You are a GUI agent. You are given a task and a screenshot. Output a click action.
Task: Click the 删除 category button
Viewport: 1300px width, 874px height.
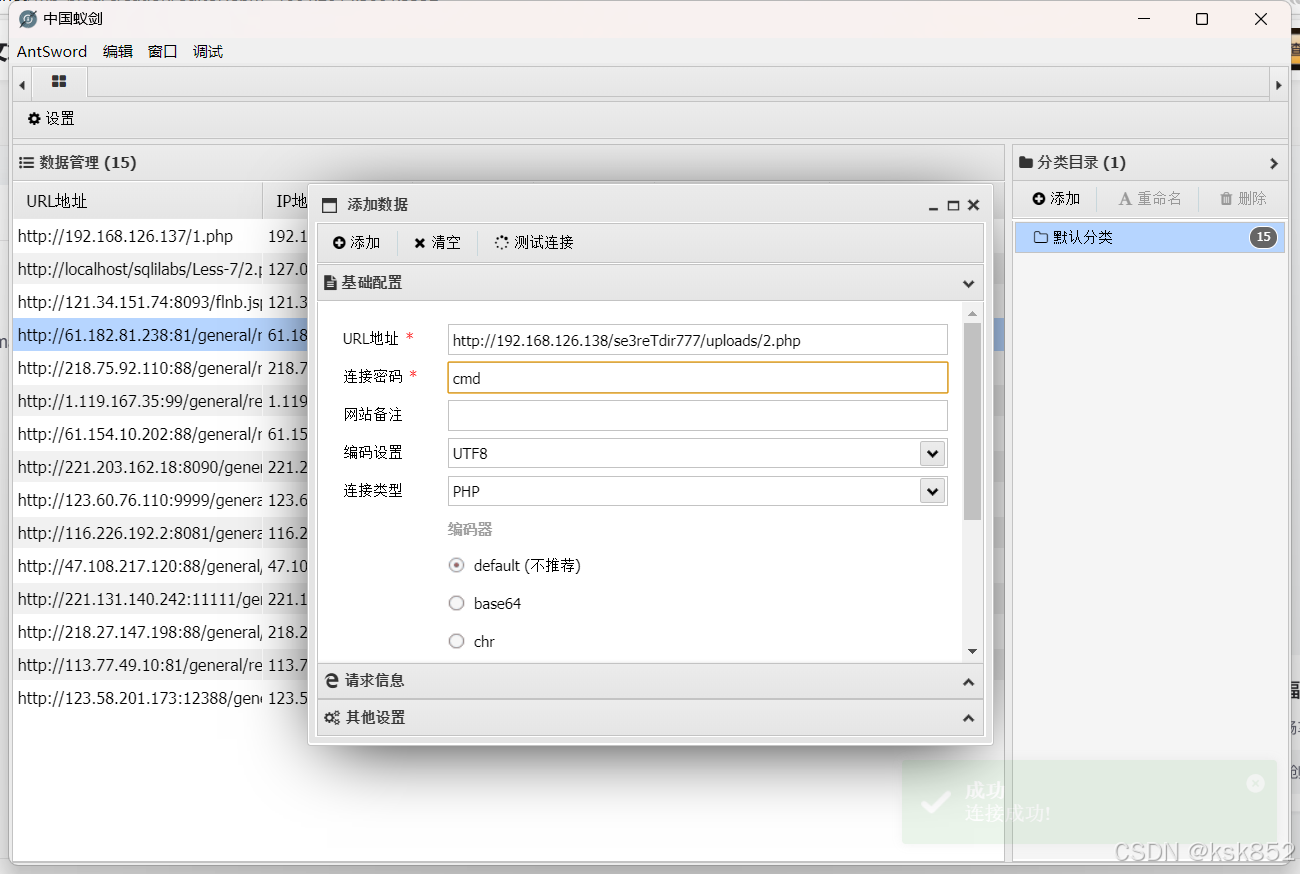[1242, 199]
